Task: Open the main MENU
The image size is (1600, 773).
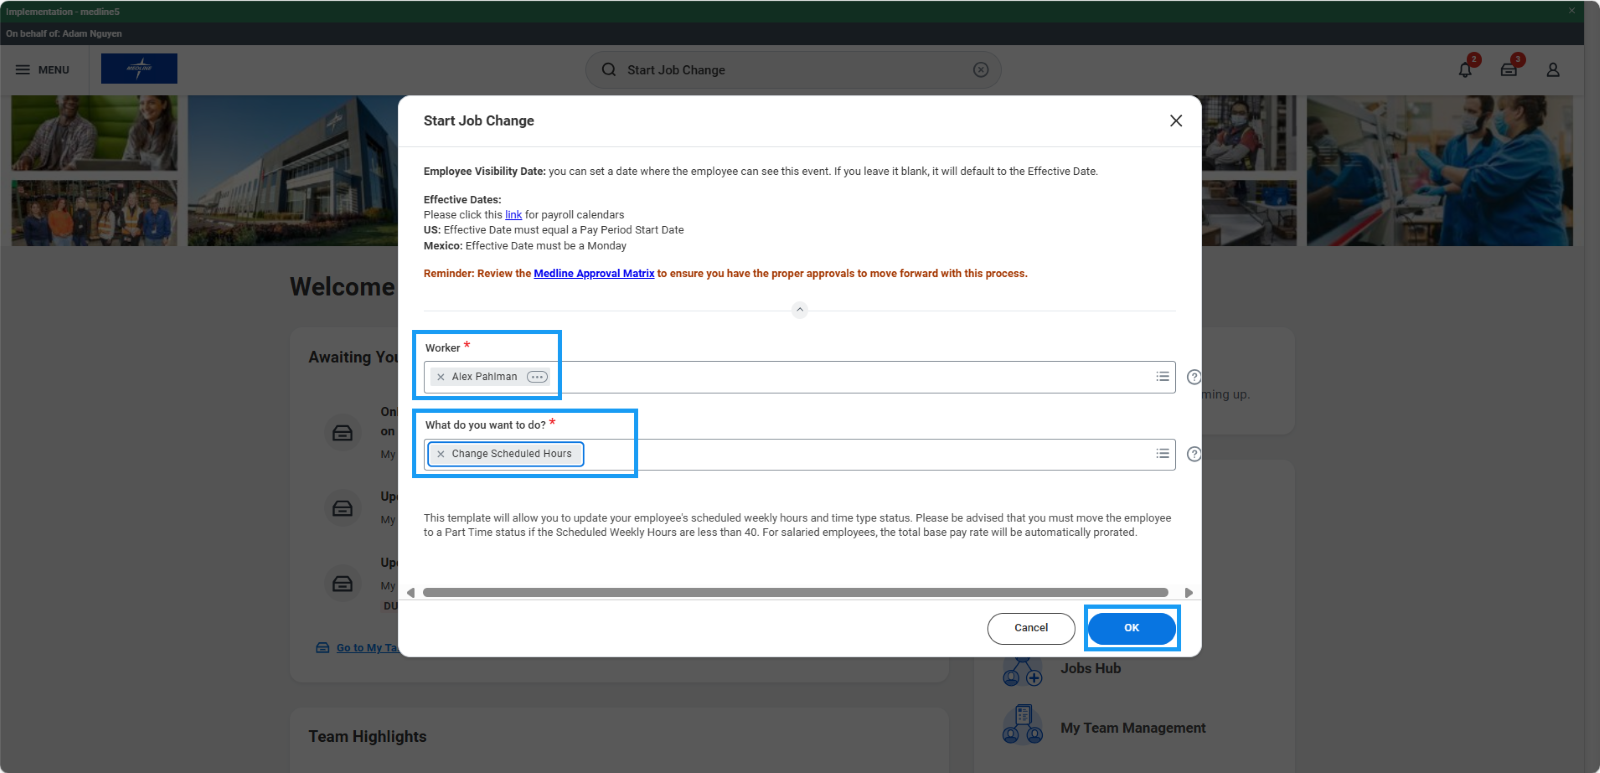Action: pyautogui.click(x=42, y=70)
